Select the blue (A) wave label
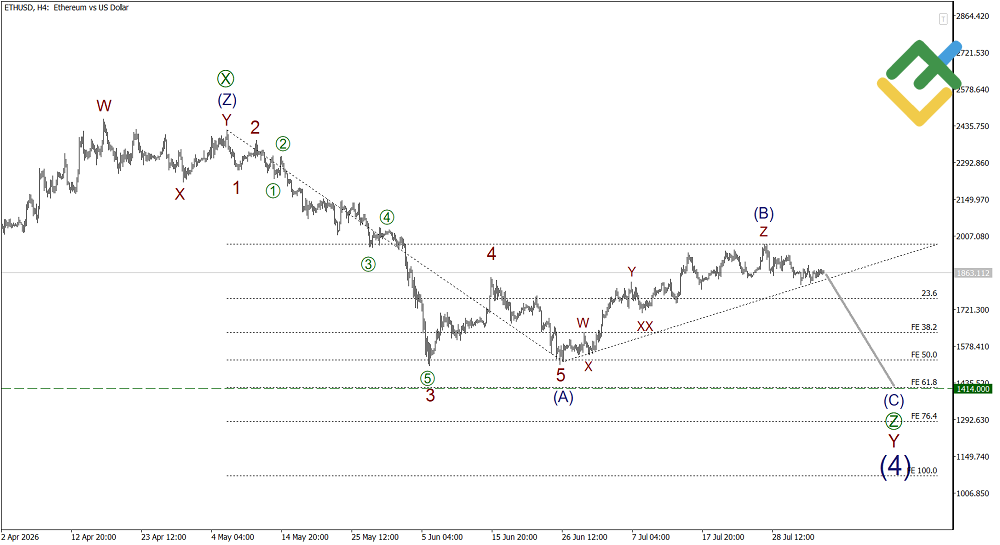 [x=563, y=397]
